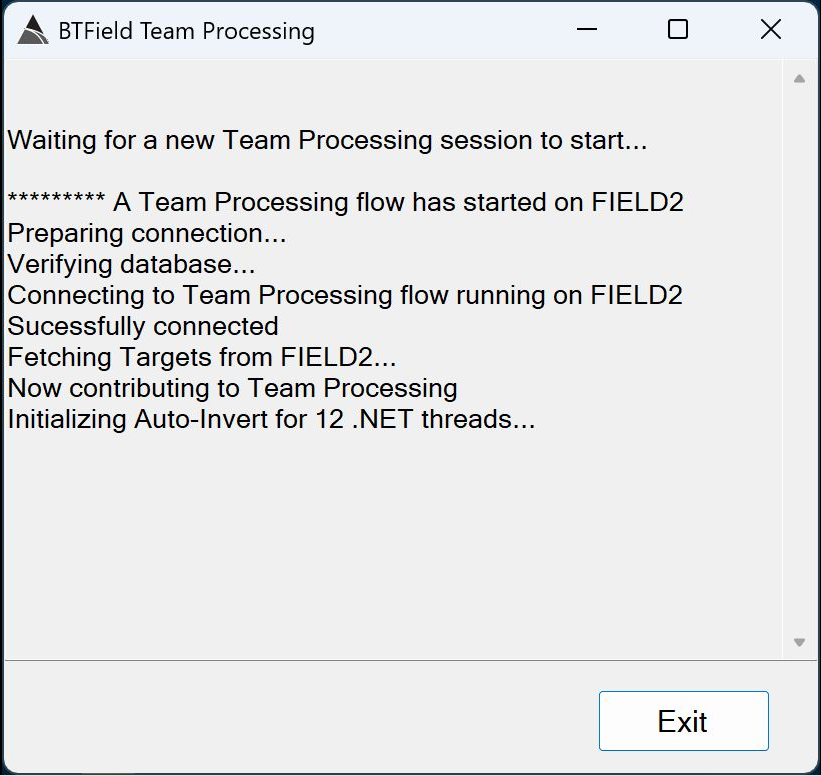Close the Team Processing window with X
The height and width of the screenshot is (776, 821).
pyautogui.click(x=770, y=30)
